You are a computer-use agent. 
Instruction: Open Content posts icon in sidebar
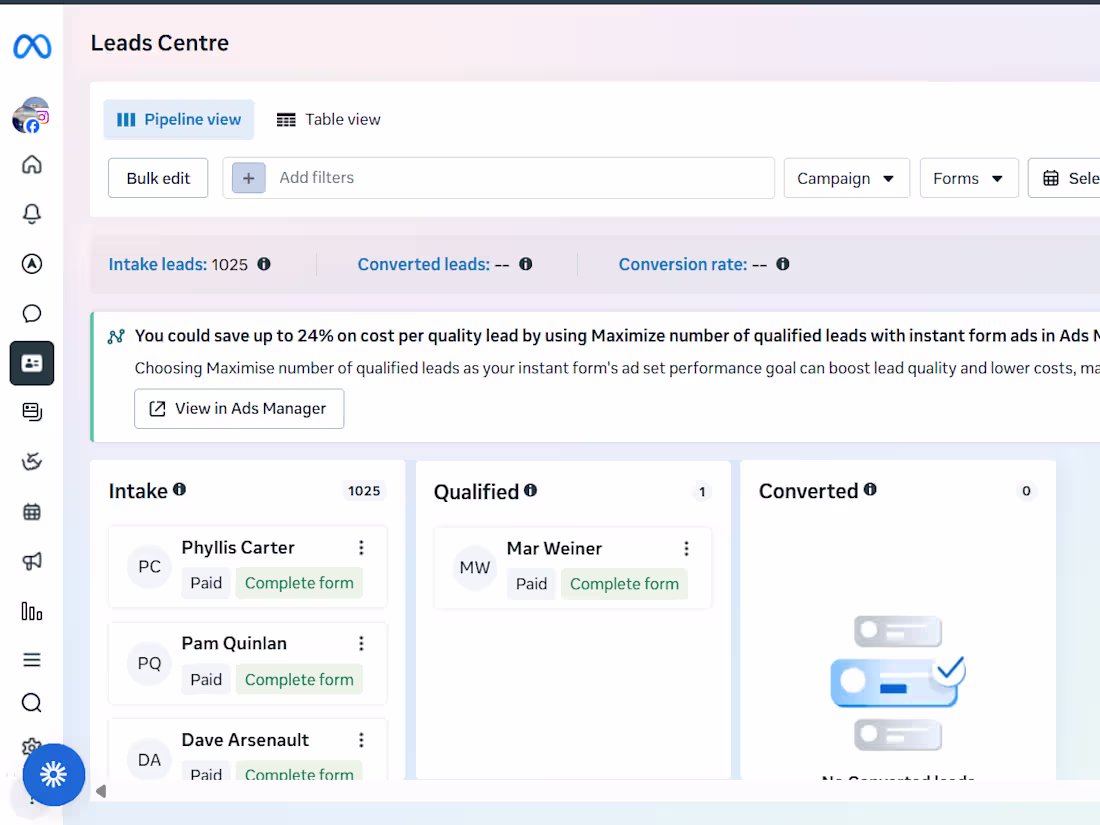coord(32,412)
